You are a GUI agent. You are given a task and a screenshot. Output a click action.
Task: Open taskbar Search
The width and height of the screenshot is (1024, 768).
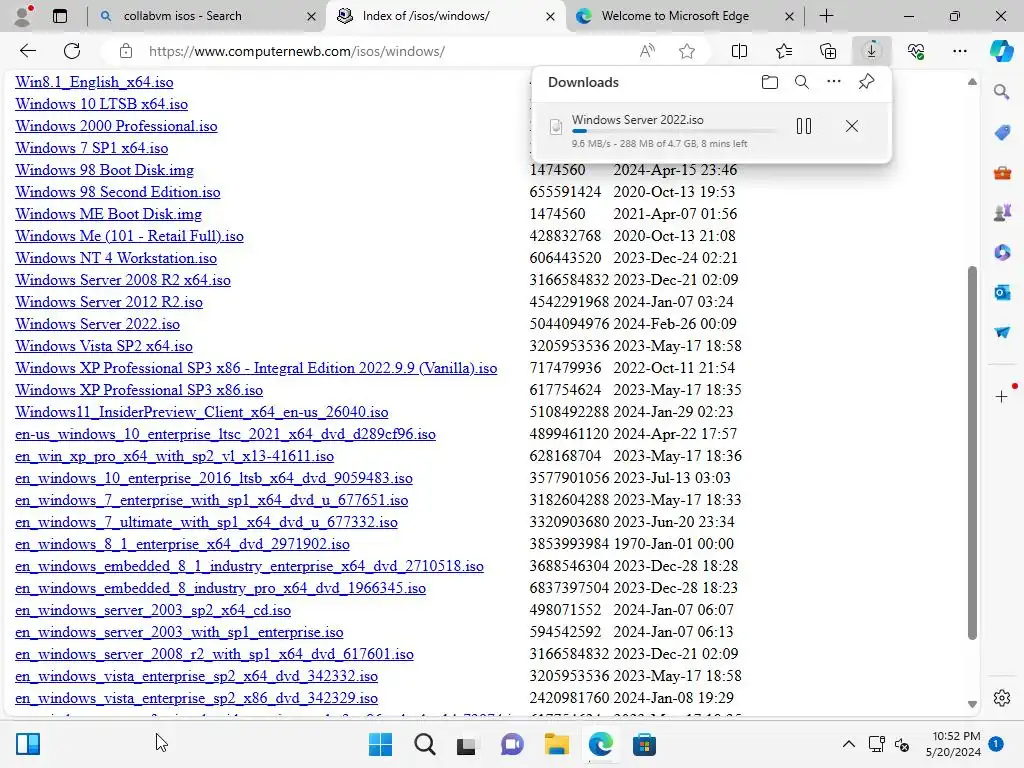(x=424, y=744)
